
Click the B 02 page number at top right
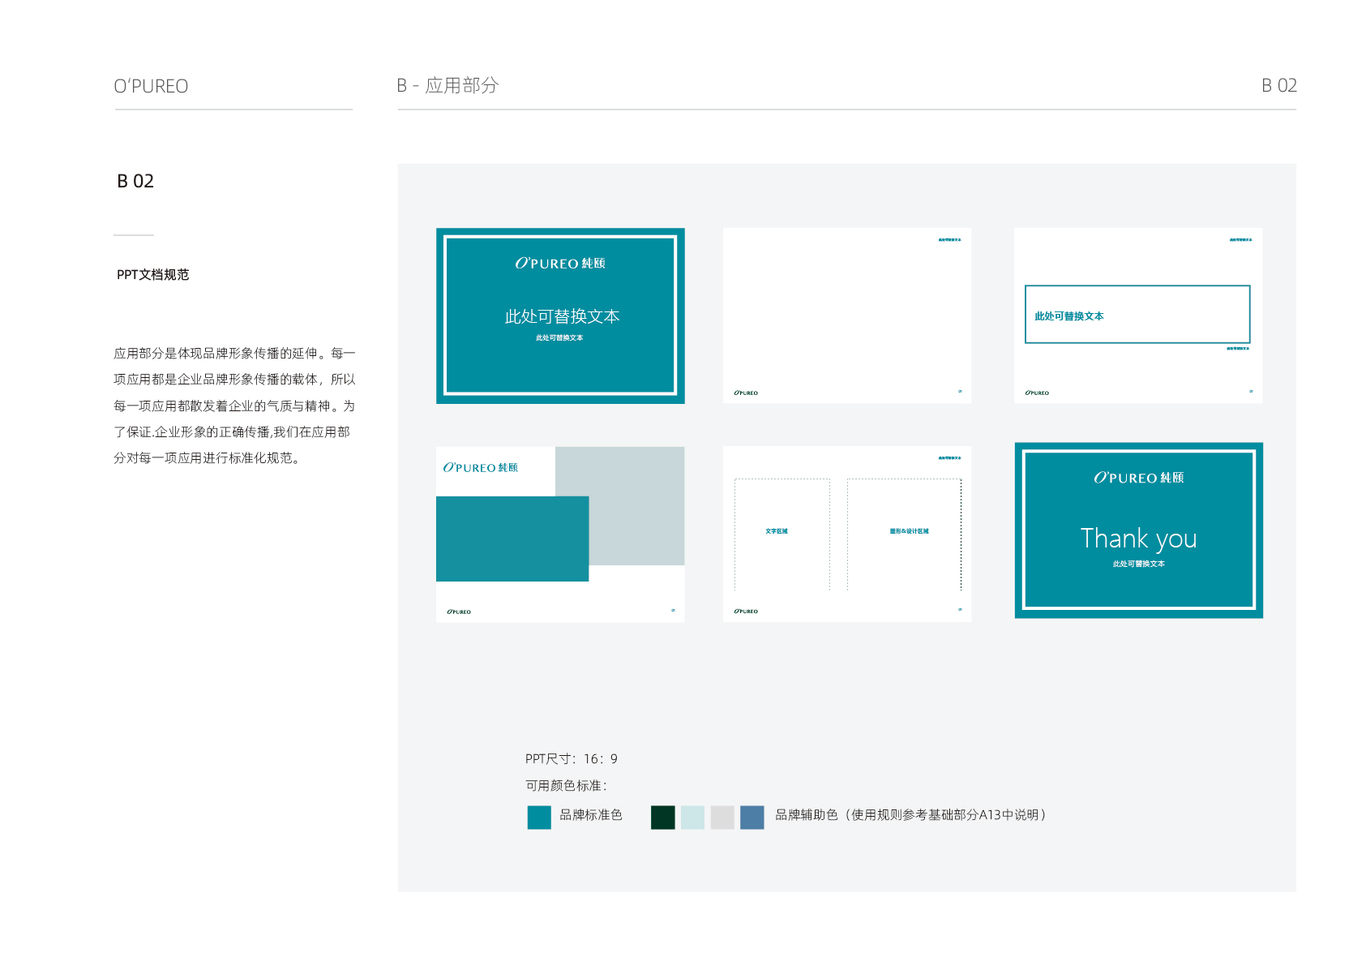[x=1279, y=85]
